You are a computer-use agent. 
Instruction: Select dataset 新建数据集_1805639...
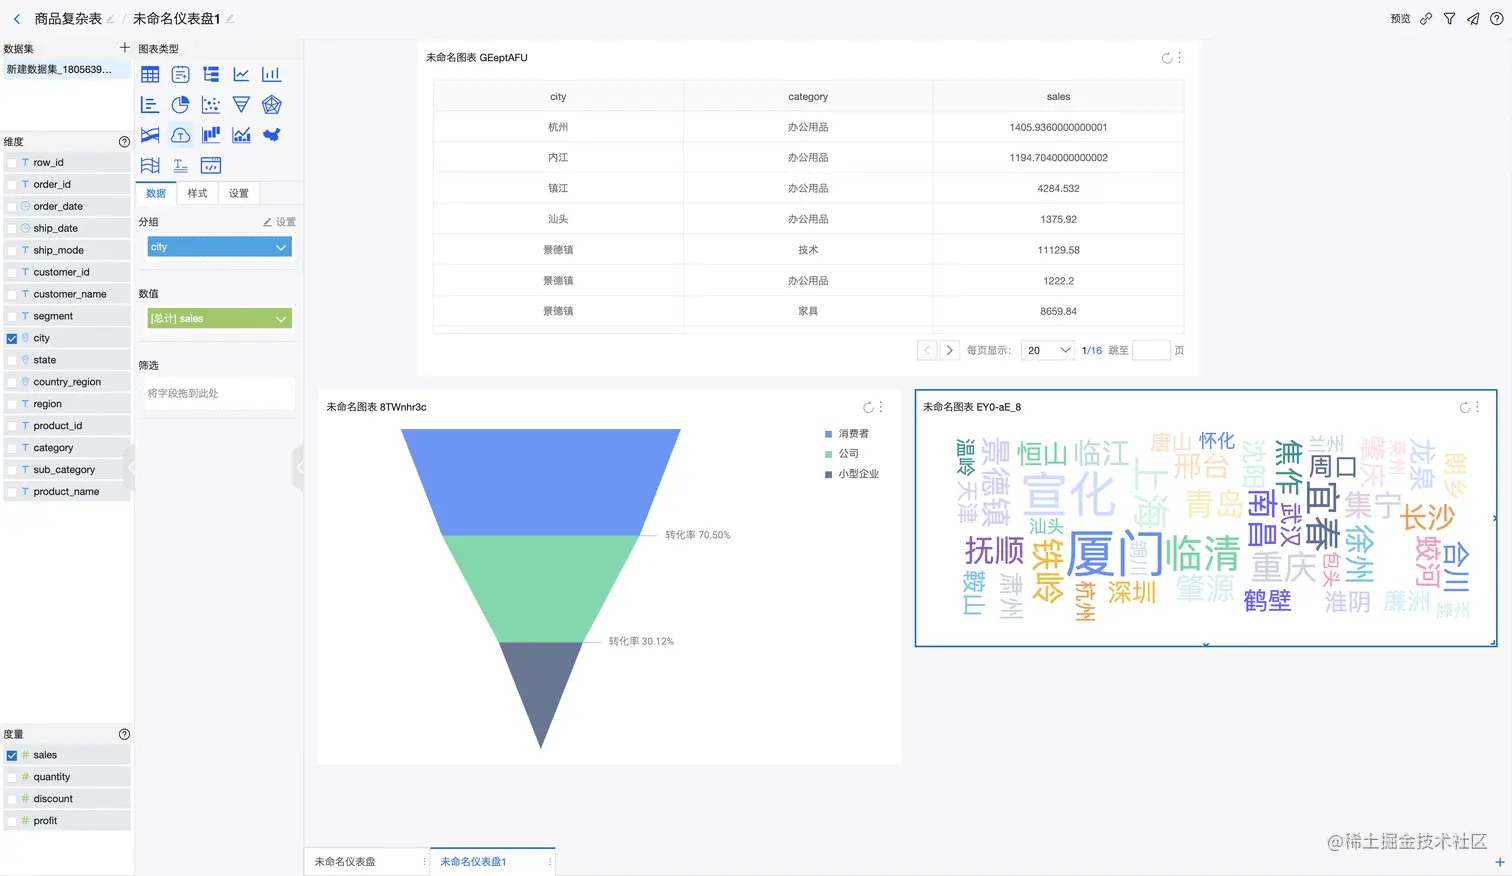click(x=66, y=69)
